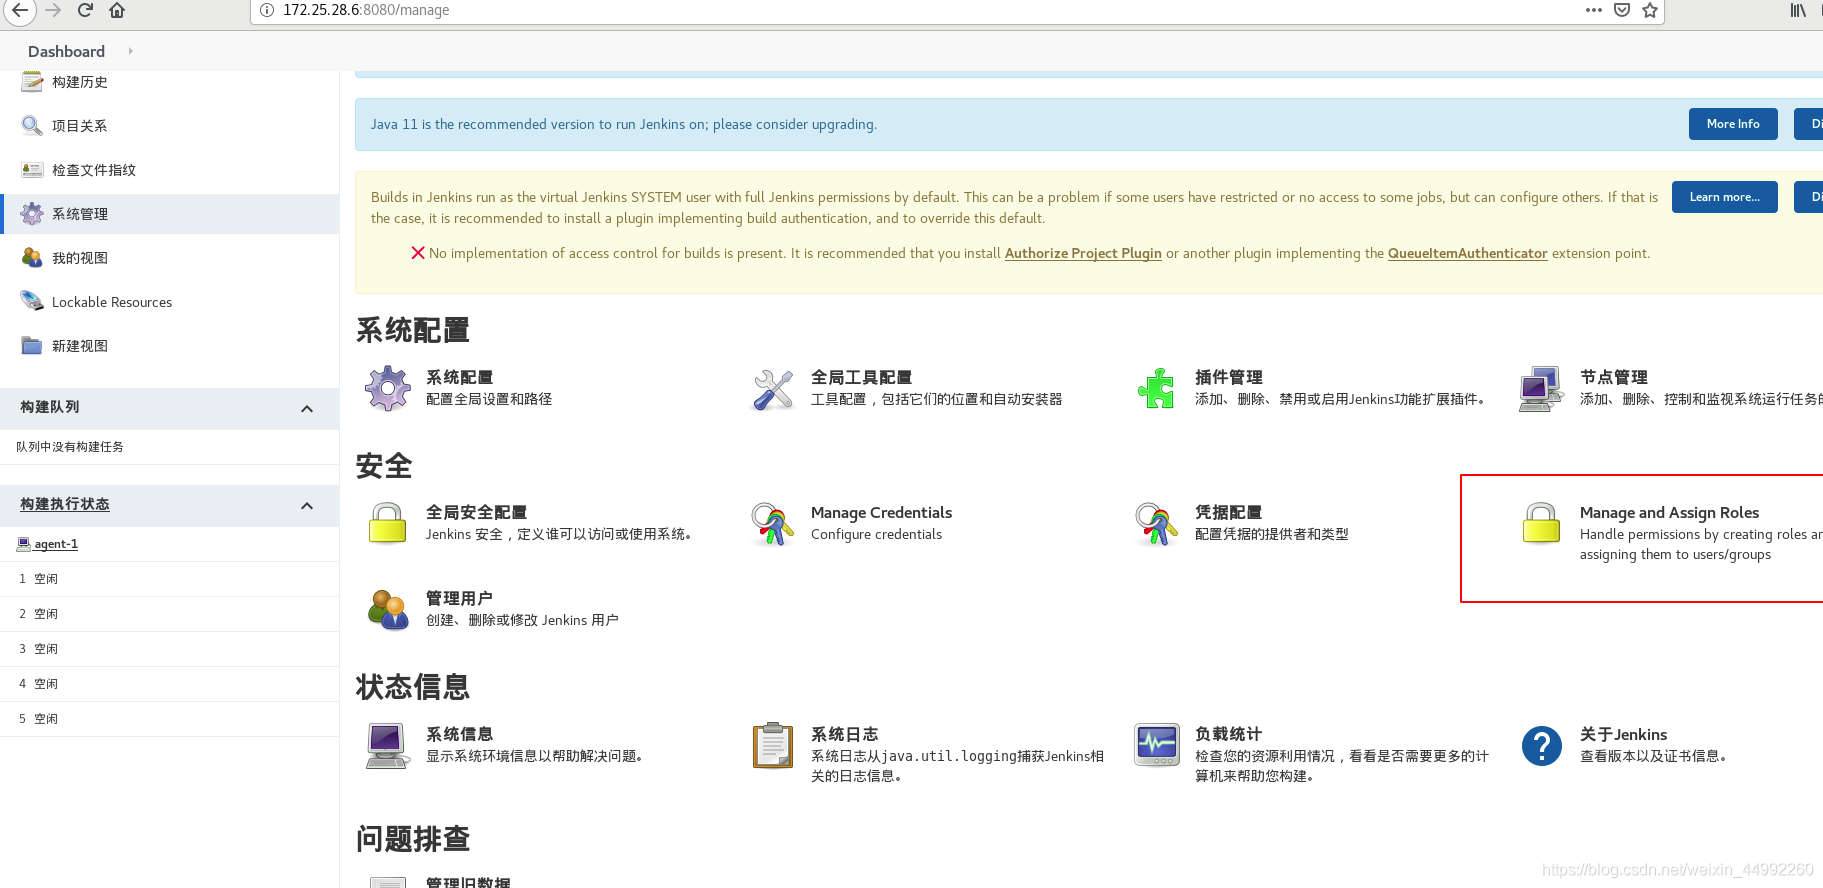Screen dimensions: 1823x888
Task: Click the site information icon in the address bar
Action: [x=267, y=10]
